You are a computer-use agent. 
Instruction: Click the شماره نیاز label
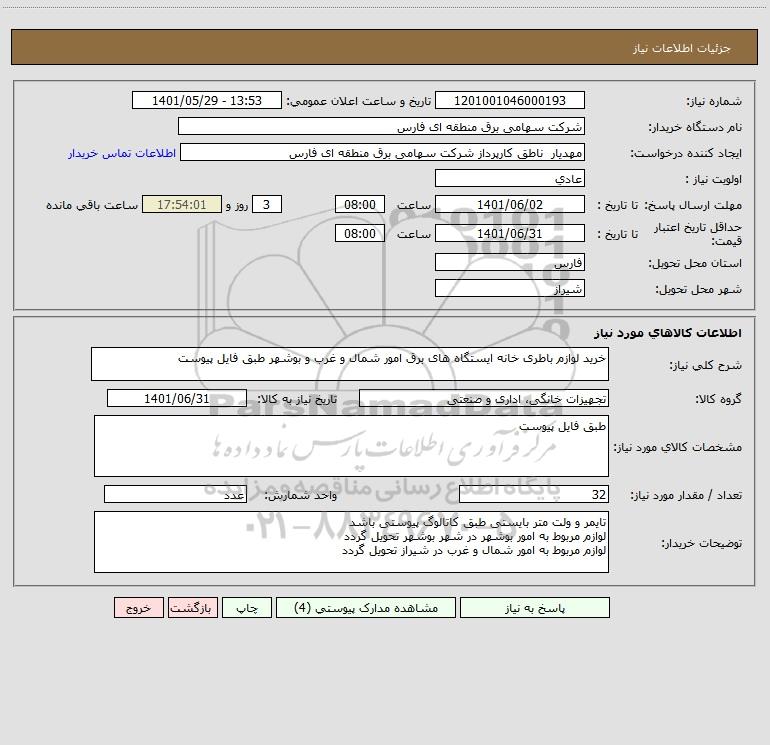[714, 101]
